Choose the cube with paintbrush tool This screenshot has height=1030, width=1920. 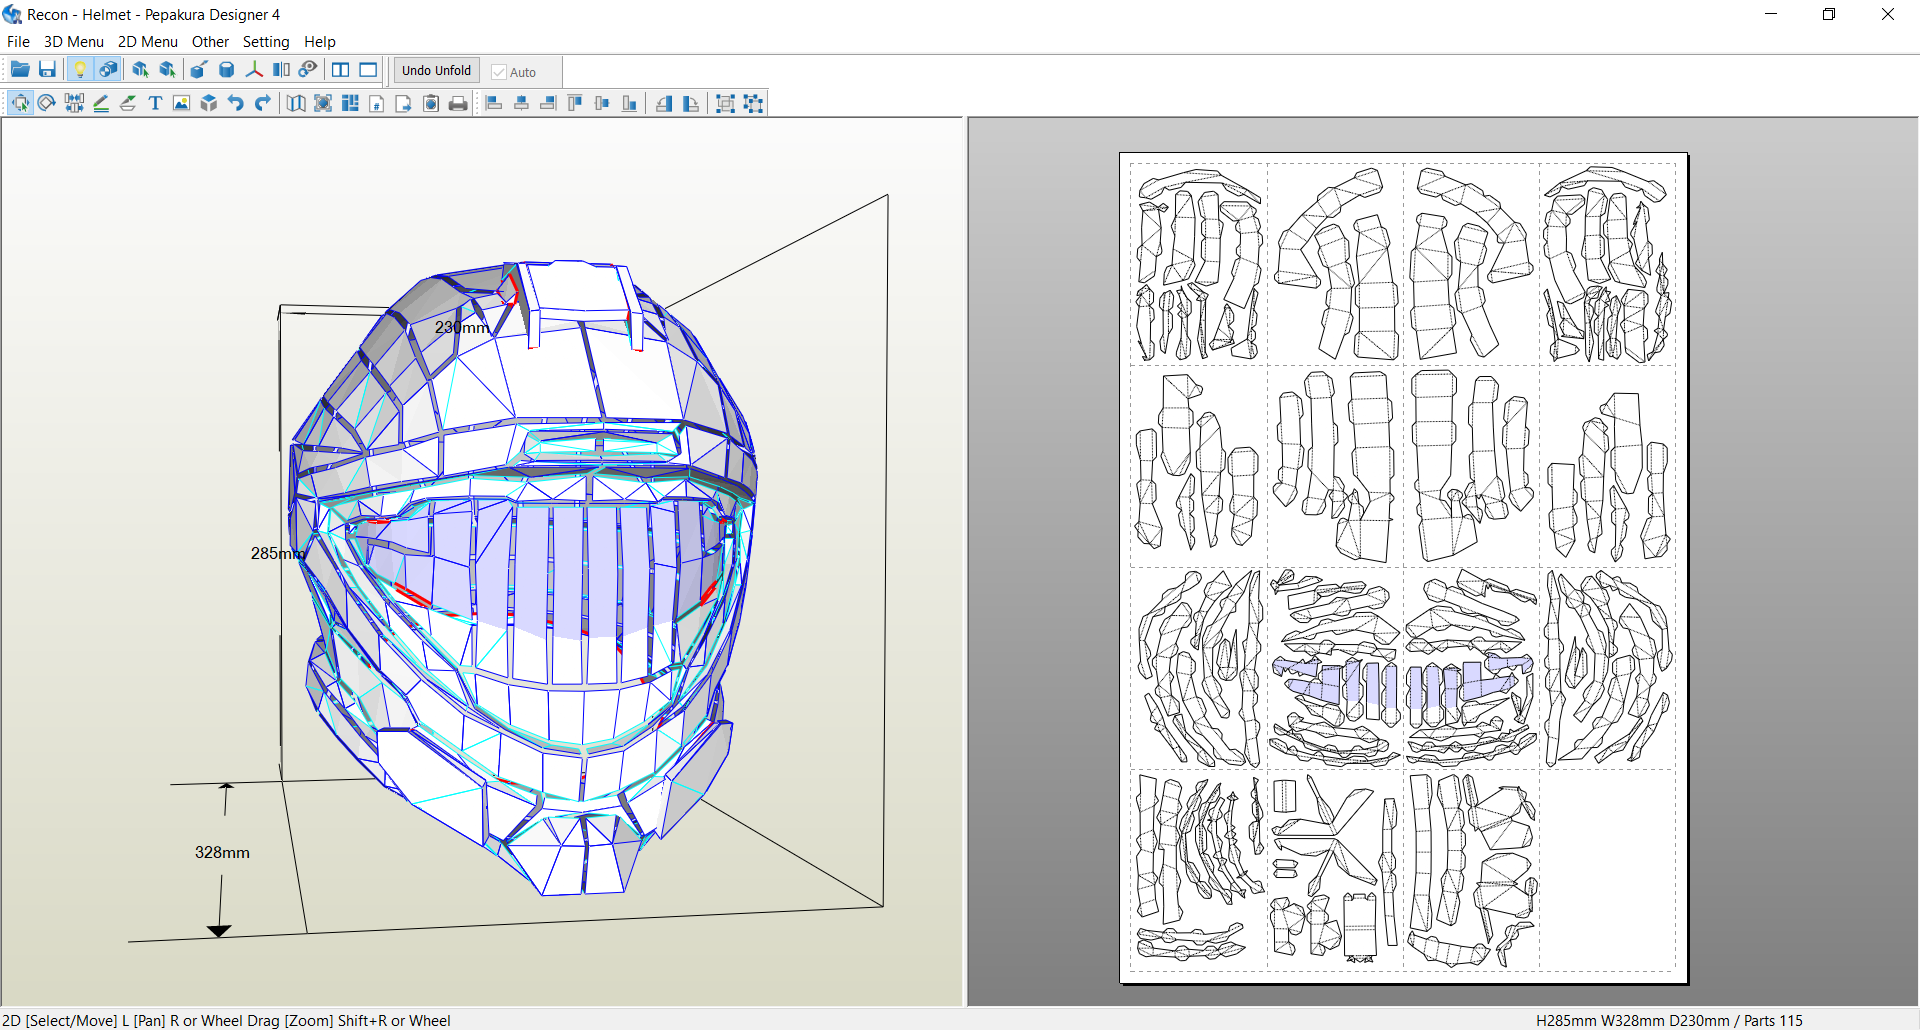click(199, 70)
